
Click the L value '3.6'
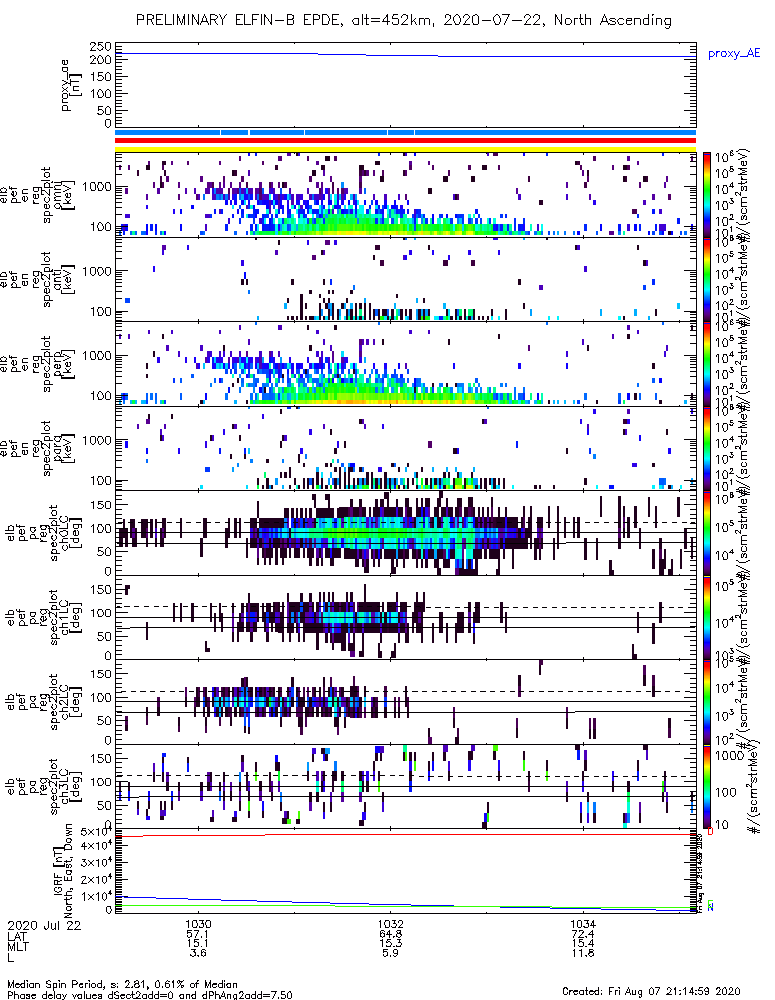point(198,953)
